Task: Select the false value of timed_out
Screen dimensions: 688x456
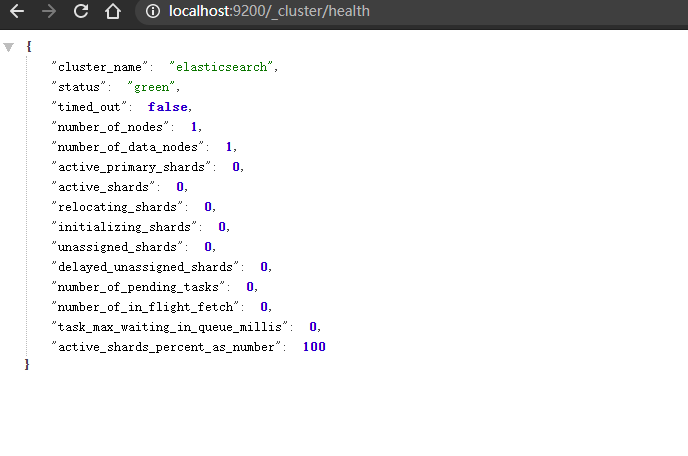Action: [x=168, y=107]
